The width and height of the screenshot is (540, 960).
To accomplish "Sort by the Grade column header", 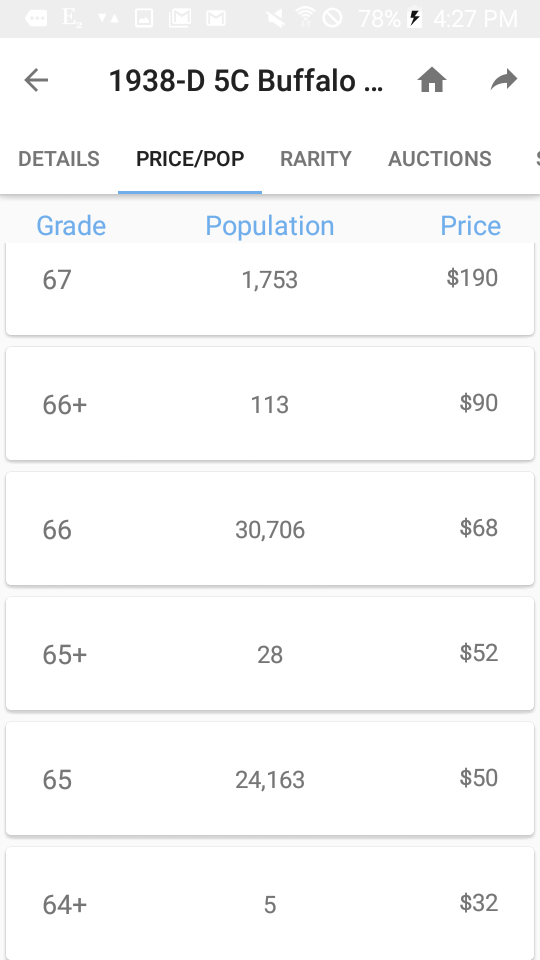I will [71, 226].
